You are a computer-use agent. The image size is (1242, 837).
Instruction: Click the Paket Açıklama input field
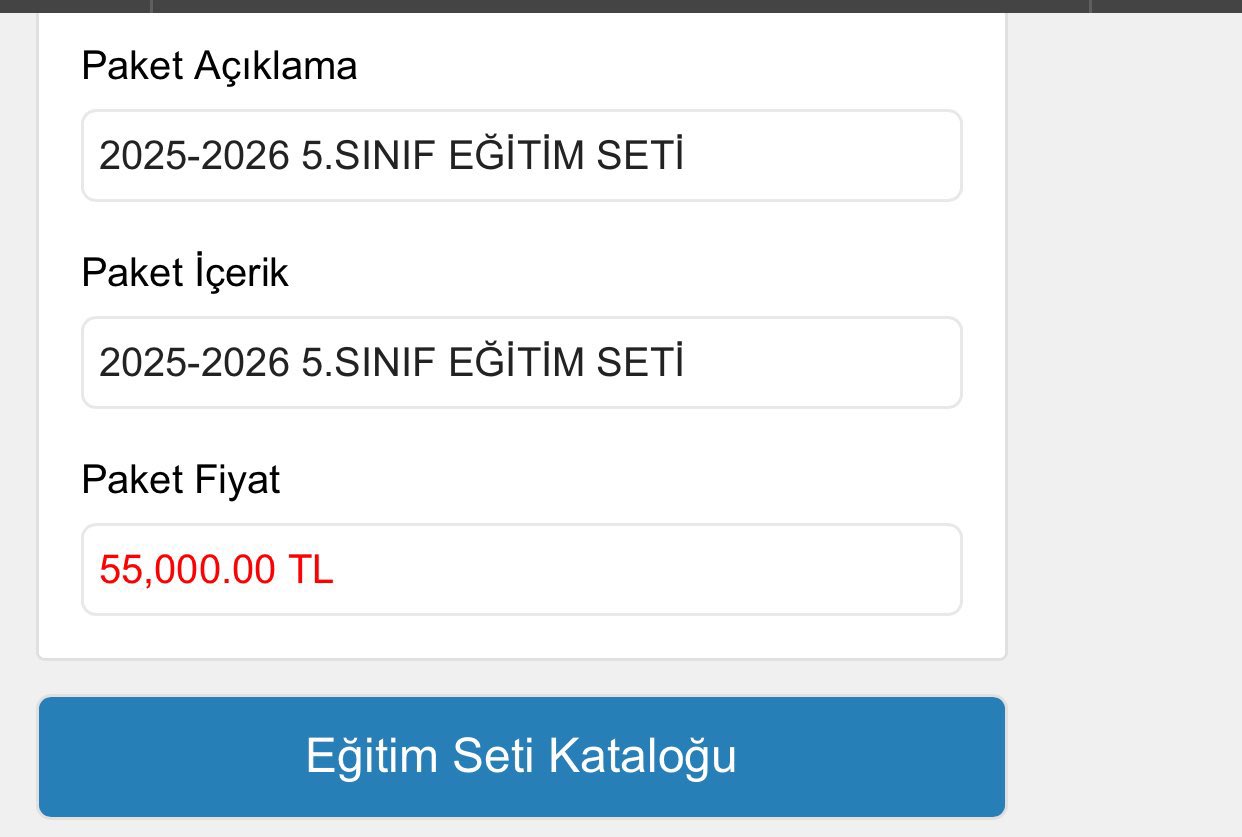521,156
